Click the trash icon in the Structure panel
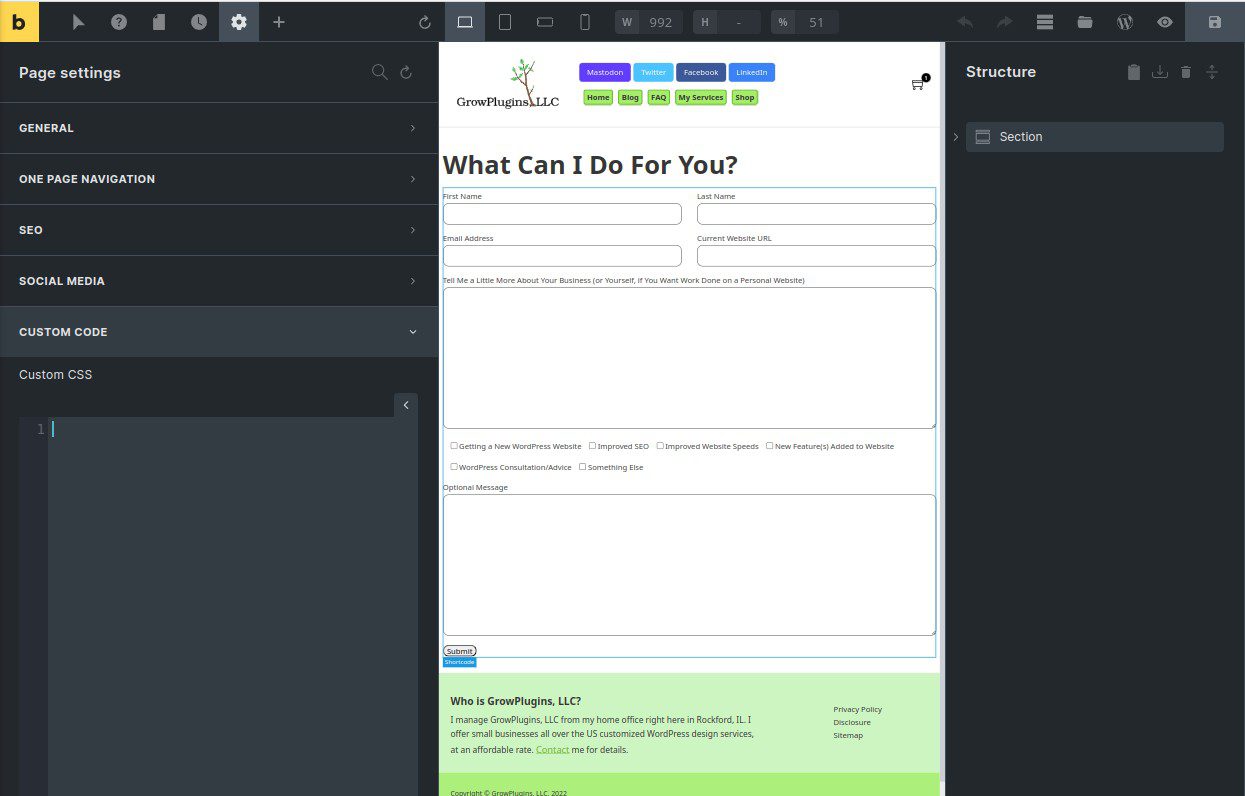This screenshot has height=796, width=1245. click(1185, 71)
